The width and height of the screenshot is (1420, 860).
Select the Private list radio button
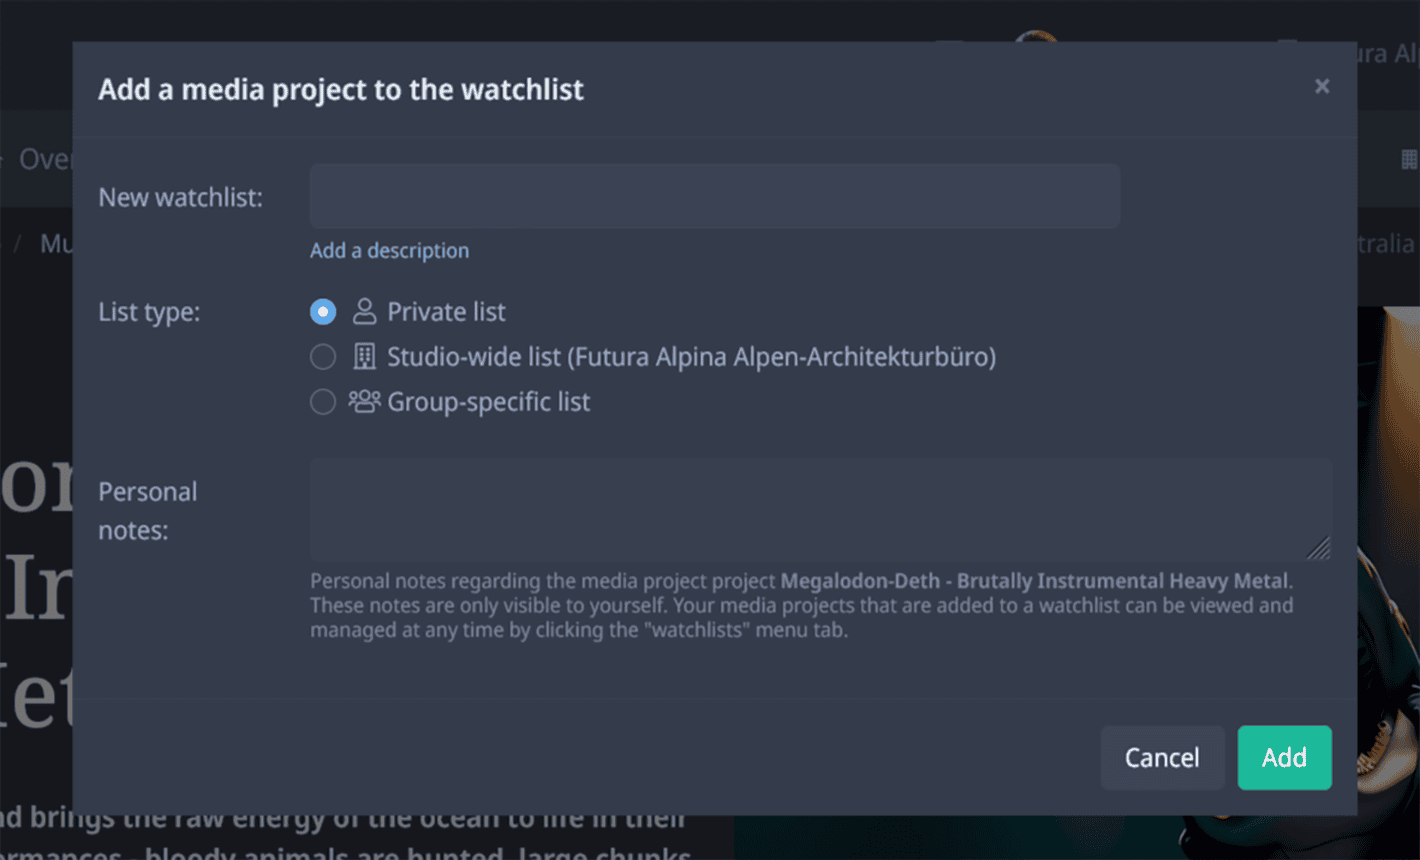click(323, 311)
